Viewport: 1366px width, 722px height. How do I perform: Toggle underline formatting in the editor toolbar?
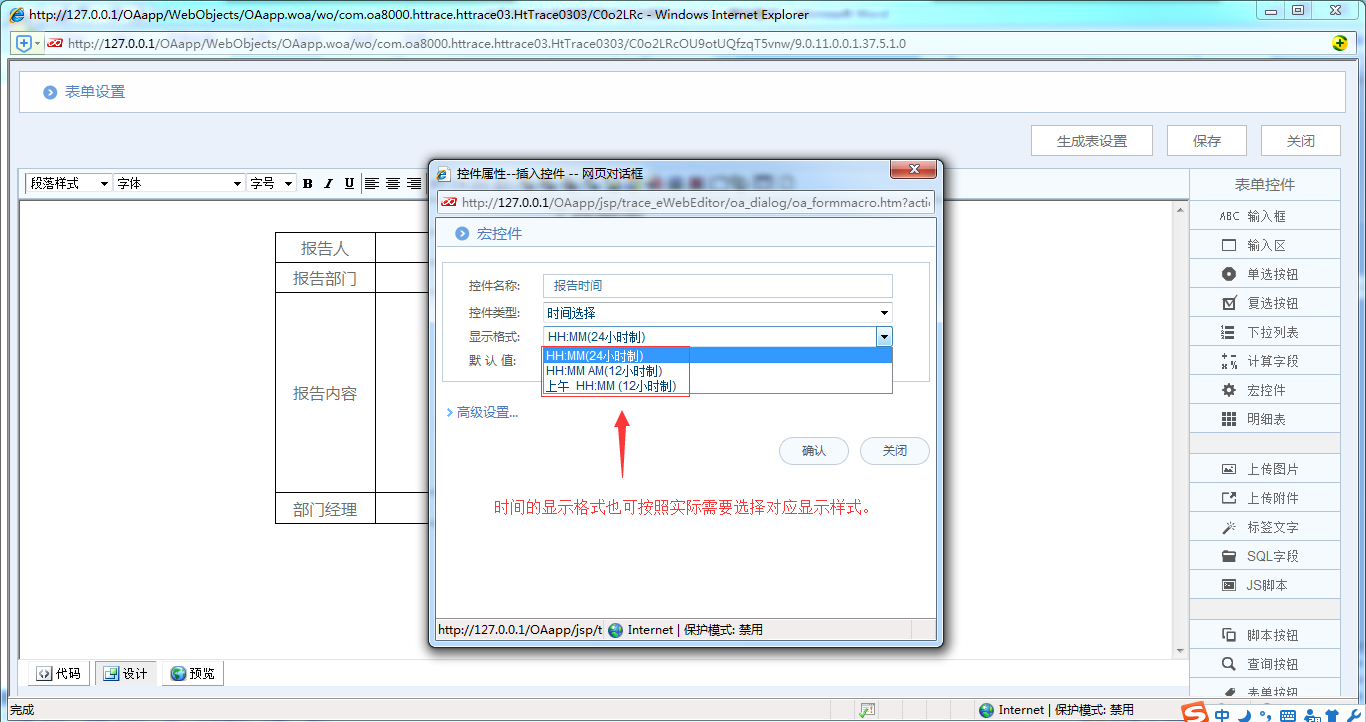(x=348, y=183)
